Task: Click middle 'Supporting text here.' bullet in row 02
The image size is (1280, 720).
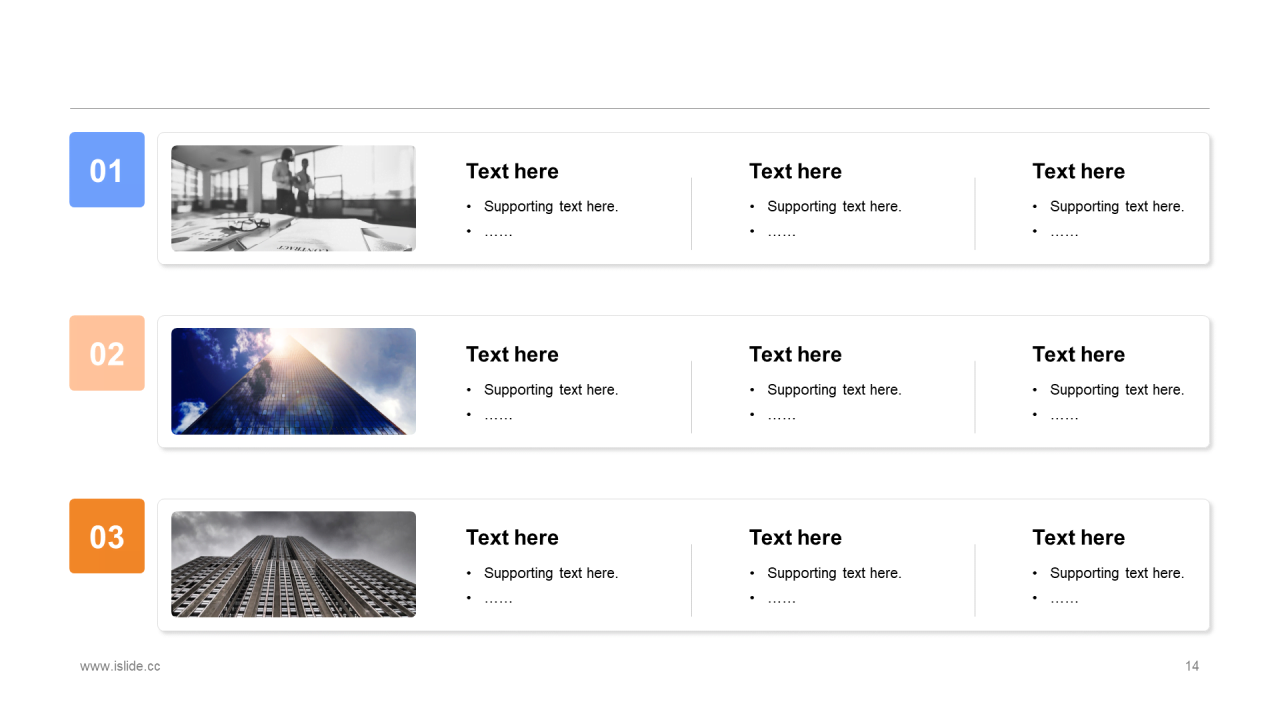Action: [x=834, y=389]
